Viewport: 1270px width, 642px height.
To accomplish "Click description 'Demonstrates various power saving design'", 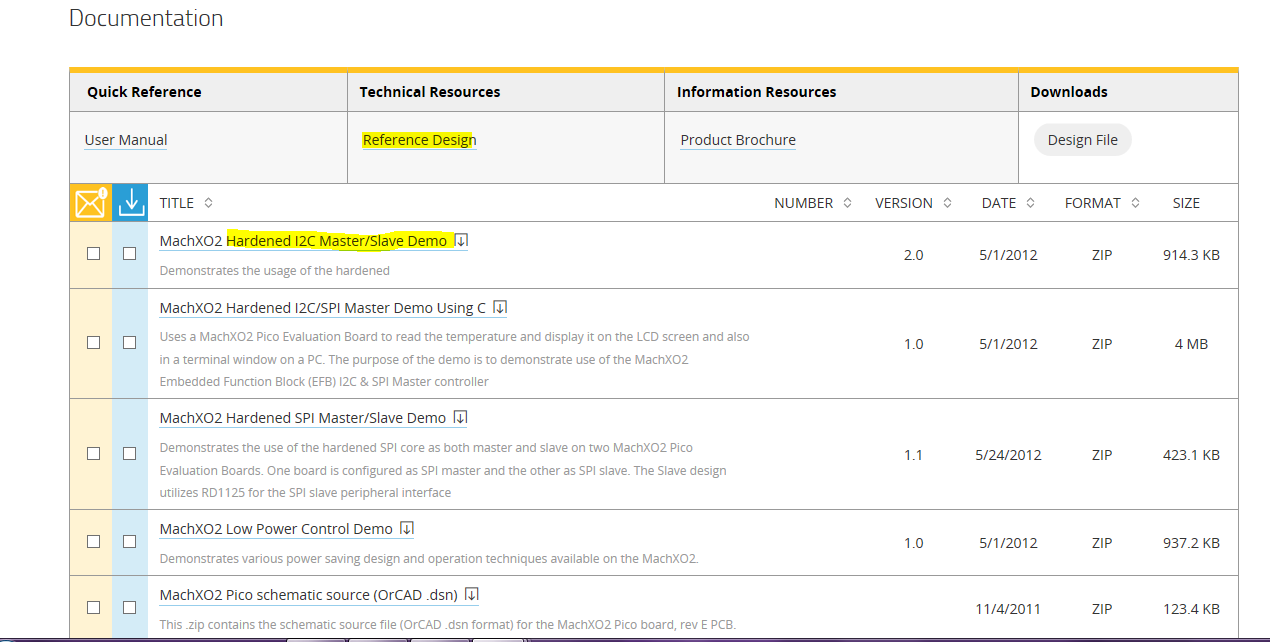I will (x=429, y=558).
